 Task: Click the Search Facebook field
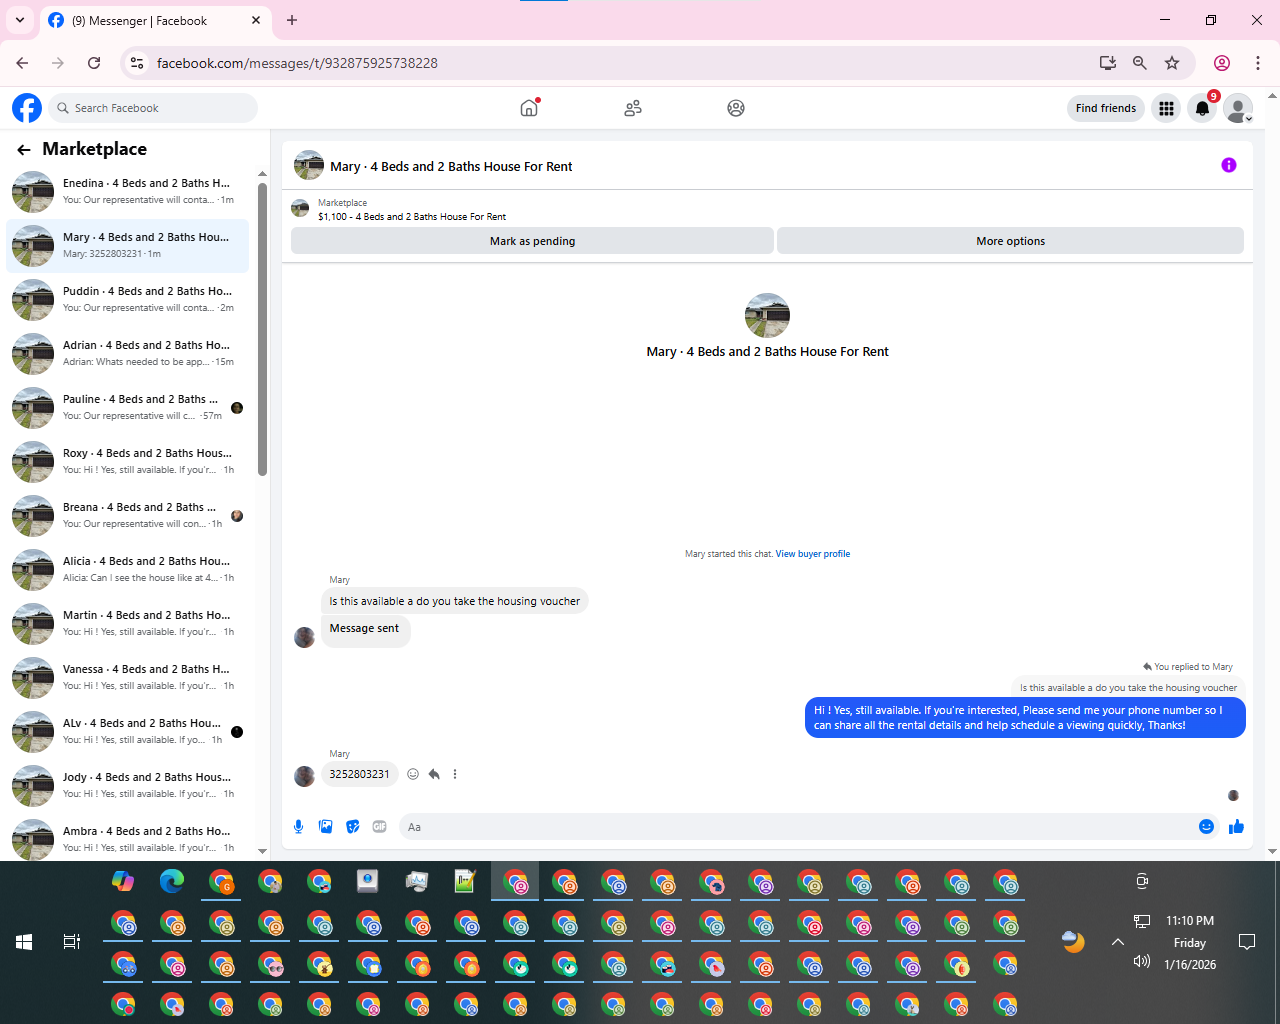click(153, 108)
